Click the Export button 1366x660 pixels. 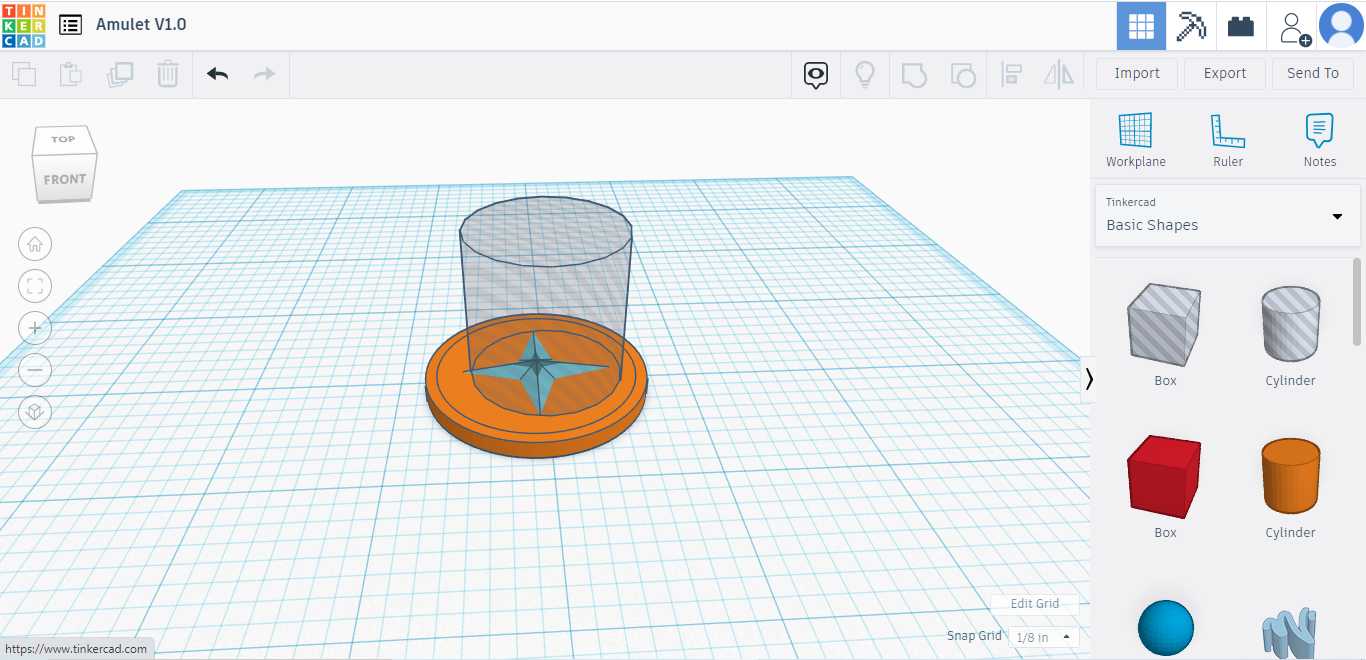point(1225,73)
